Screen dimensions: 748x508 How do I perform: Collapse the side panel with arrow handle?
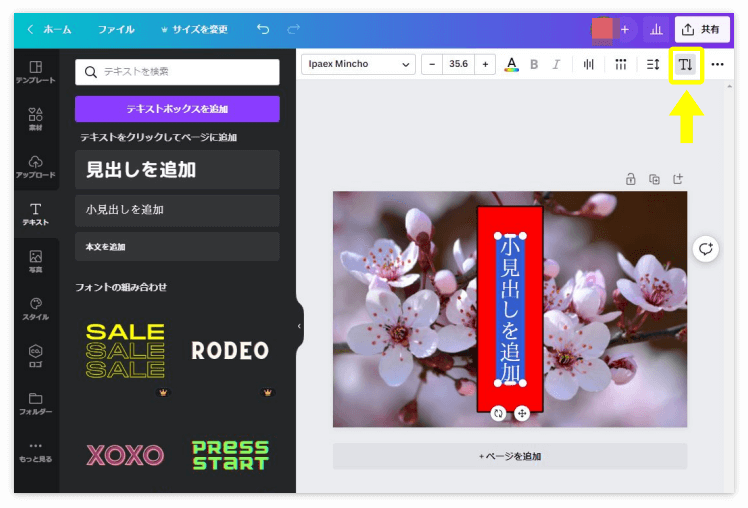(299, 326)
